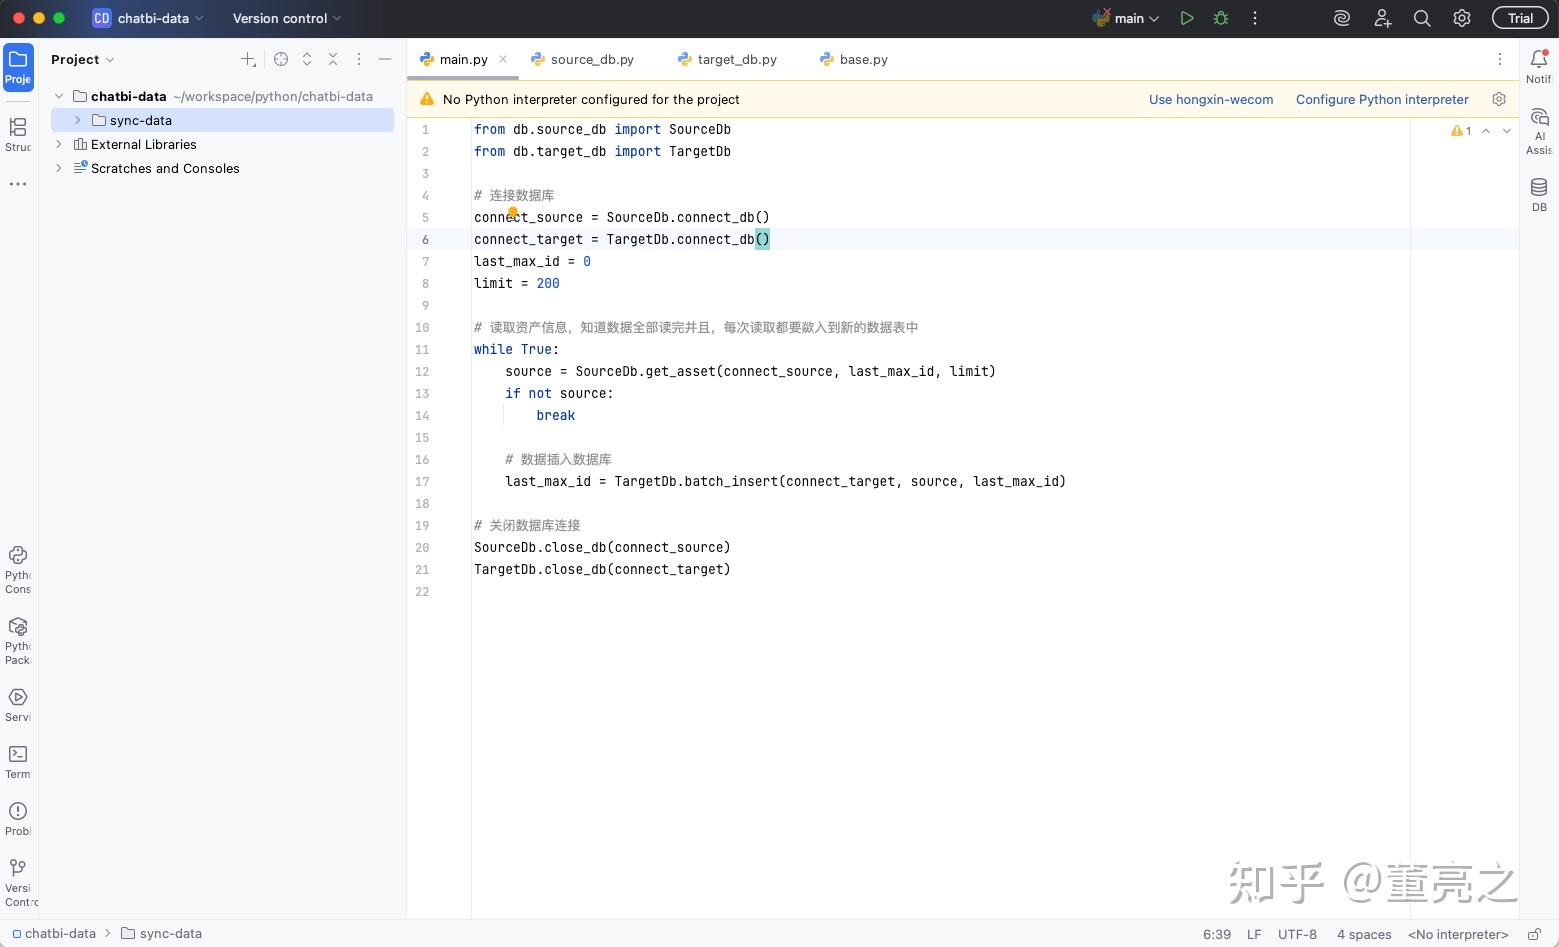This screenshot has height=947, width=1559.
Task: Expand the sync-data folder
Action: [78, 120]
